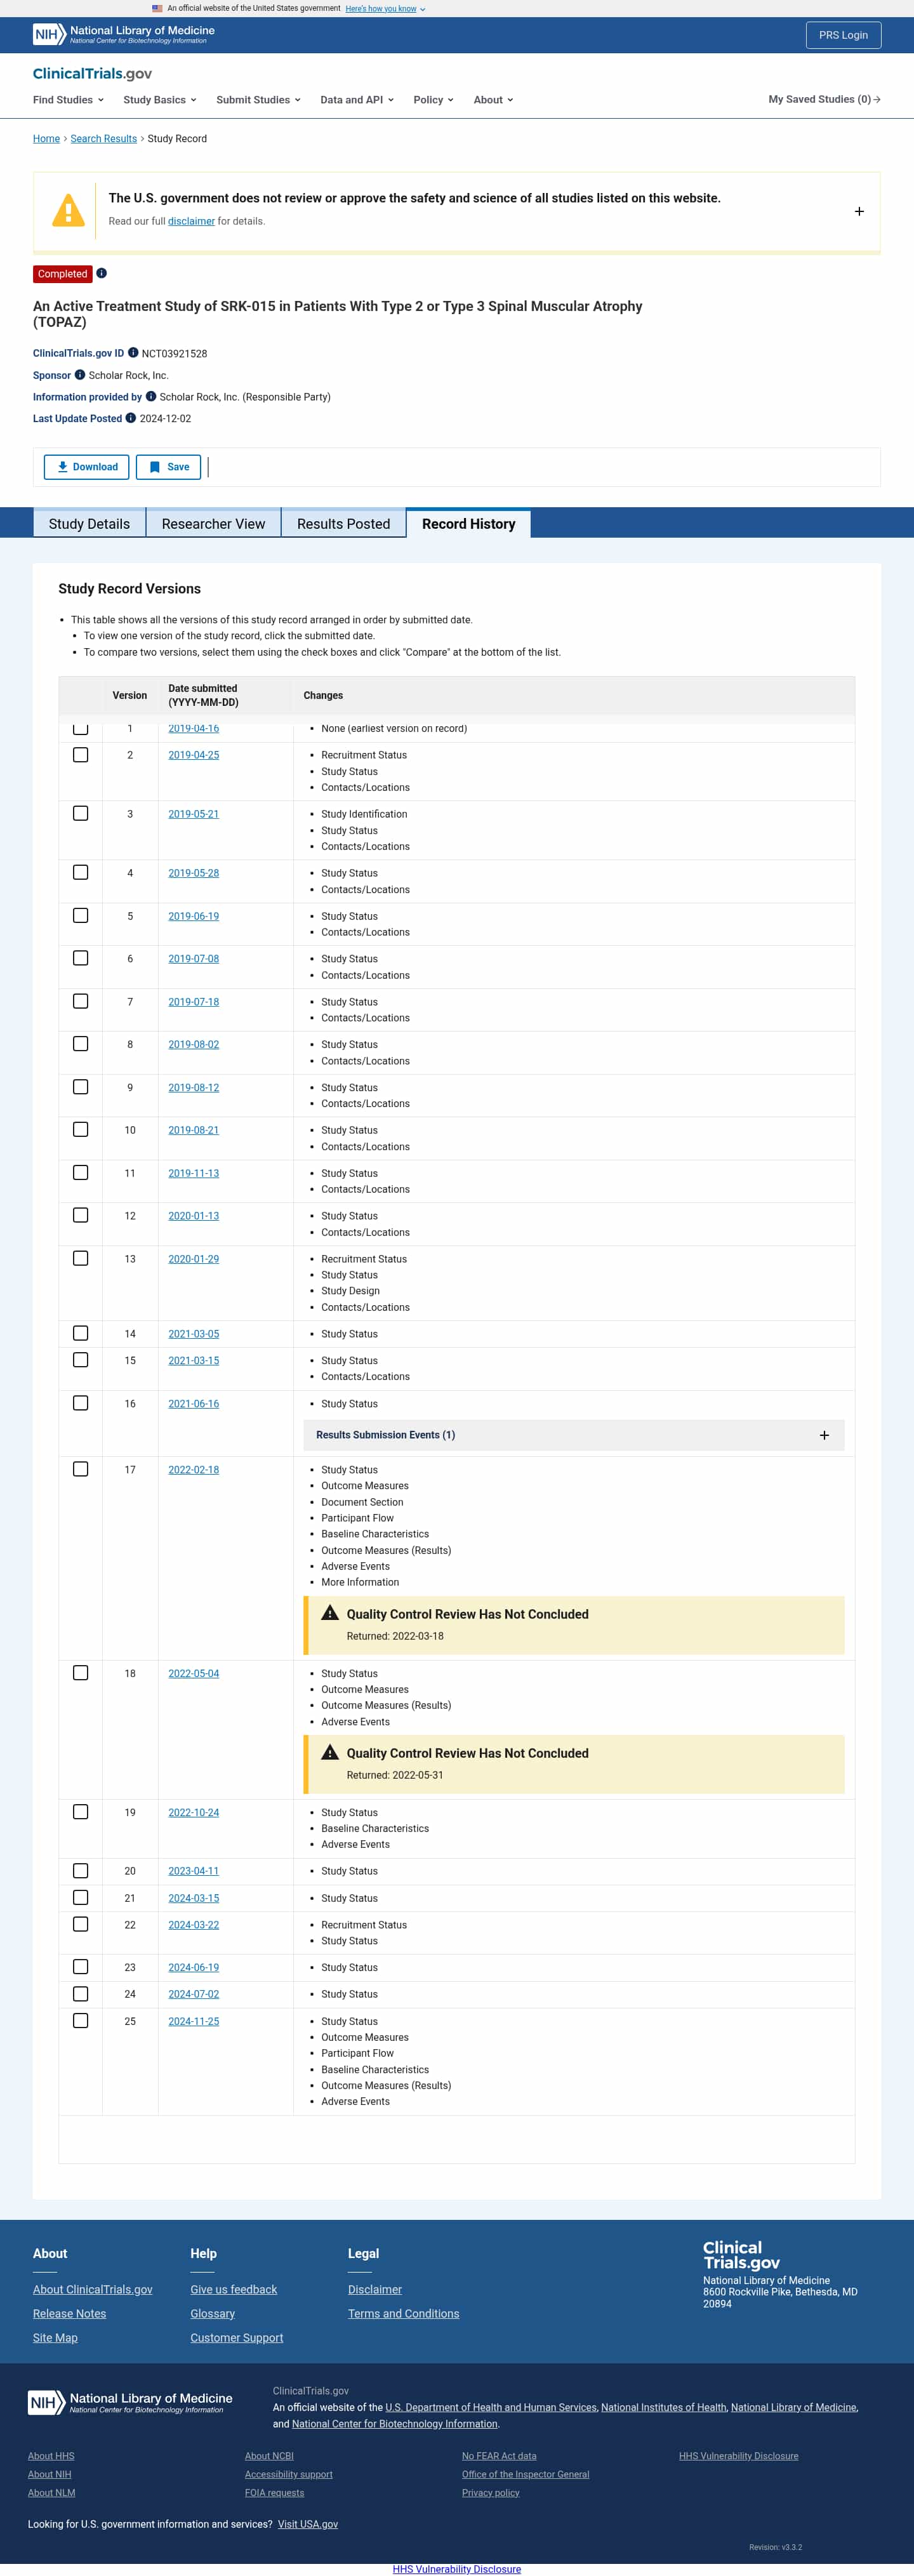Save this study
The width and height of the screenshot is (914, 2576).
click(169, 467)
